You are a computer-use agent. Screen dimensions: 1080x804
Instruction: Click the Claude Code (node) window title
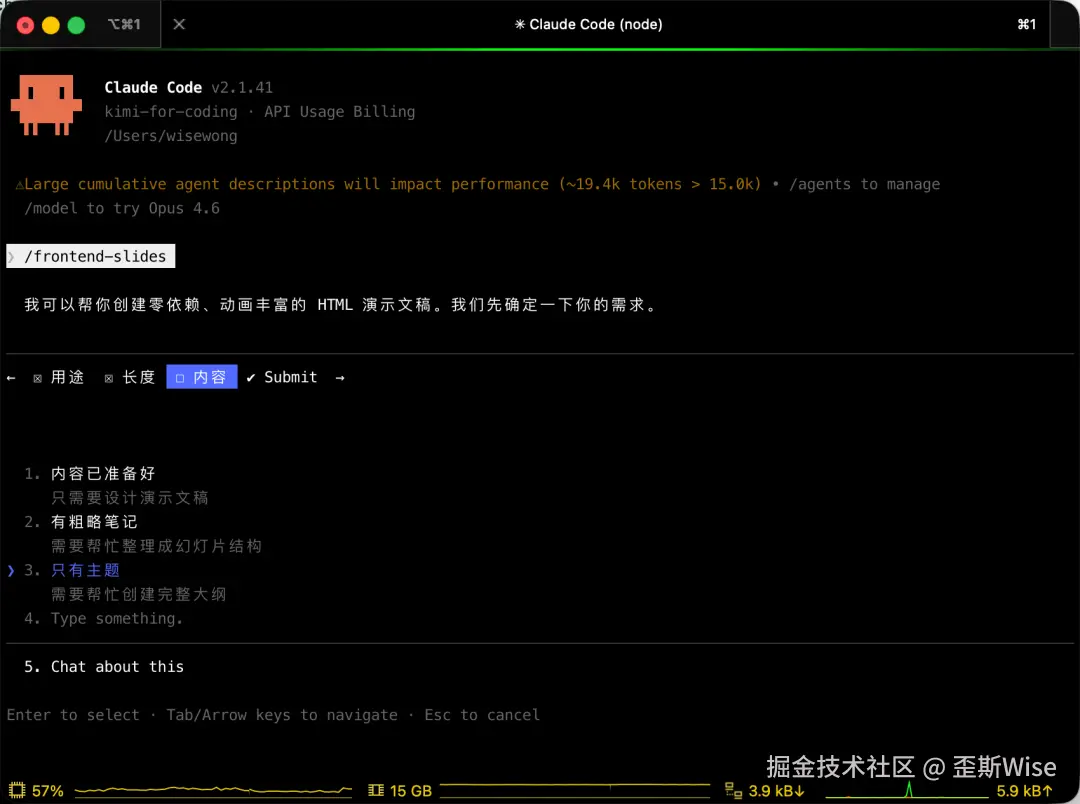[588, 24]
